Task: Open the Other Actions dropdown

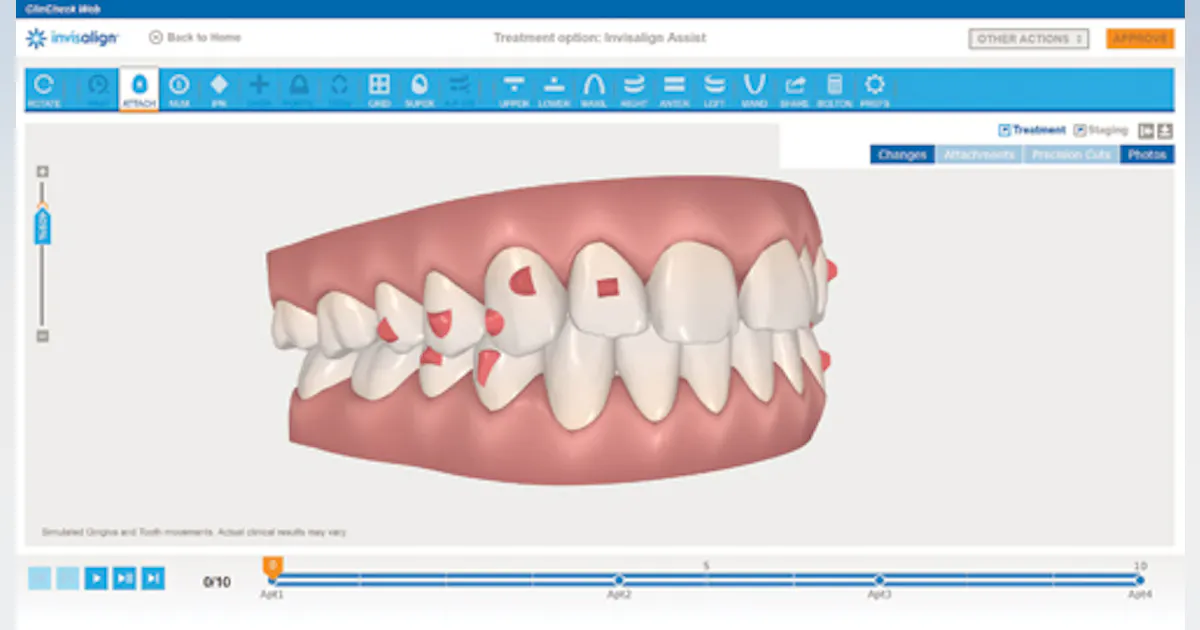Action: (1028, 39)
